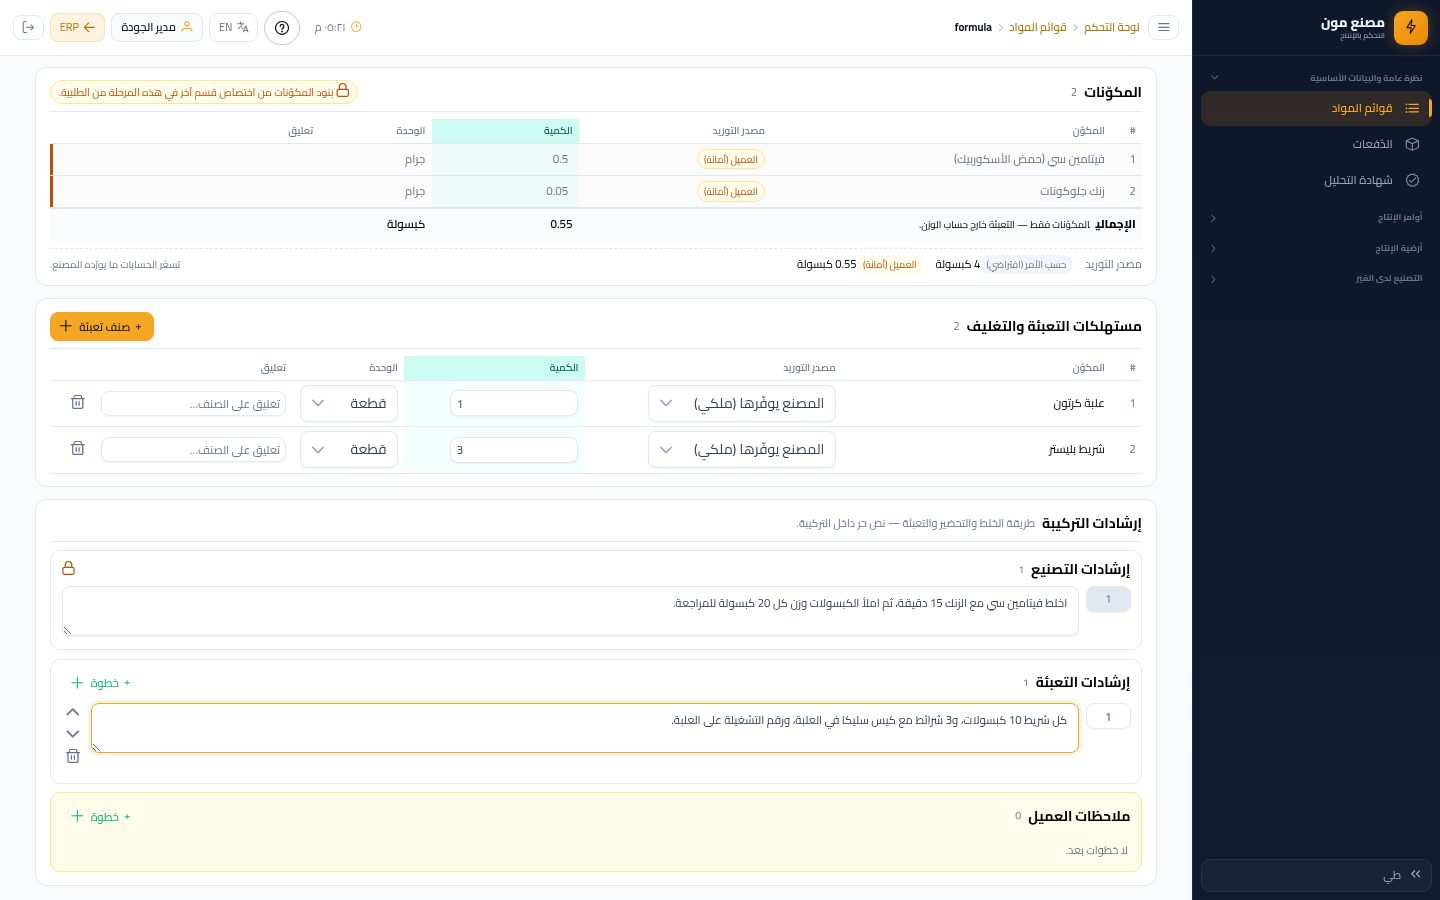
Task: Open شهادة التحليل in the sidebar
Action: pos(1316,180)
